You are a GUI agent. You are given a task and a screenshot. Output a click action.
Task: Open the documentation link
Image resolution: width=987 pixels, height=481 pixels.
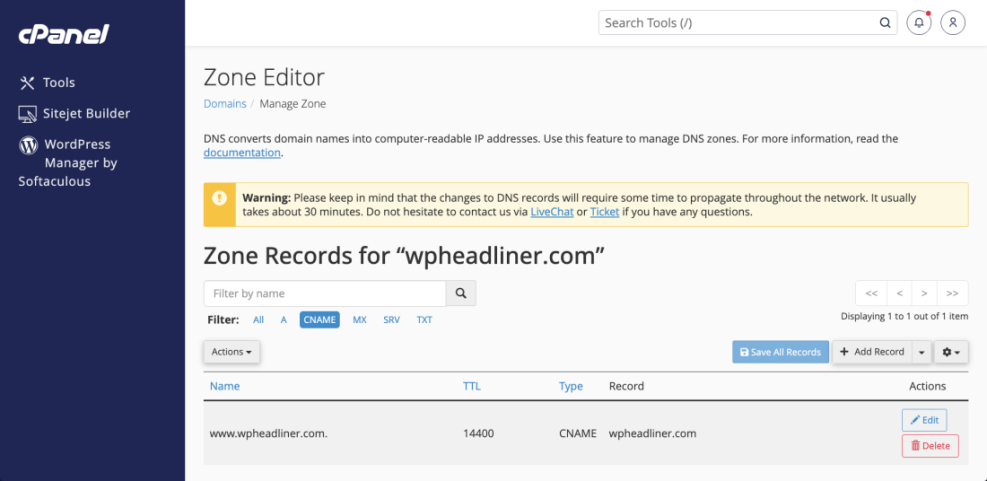click(242, 152)
